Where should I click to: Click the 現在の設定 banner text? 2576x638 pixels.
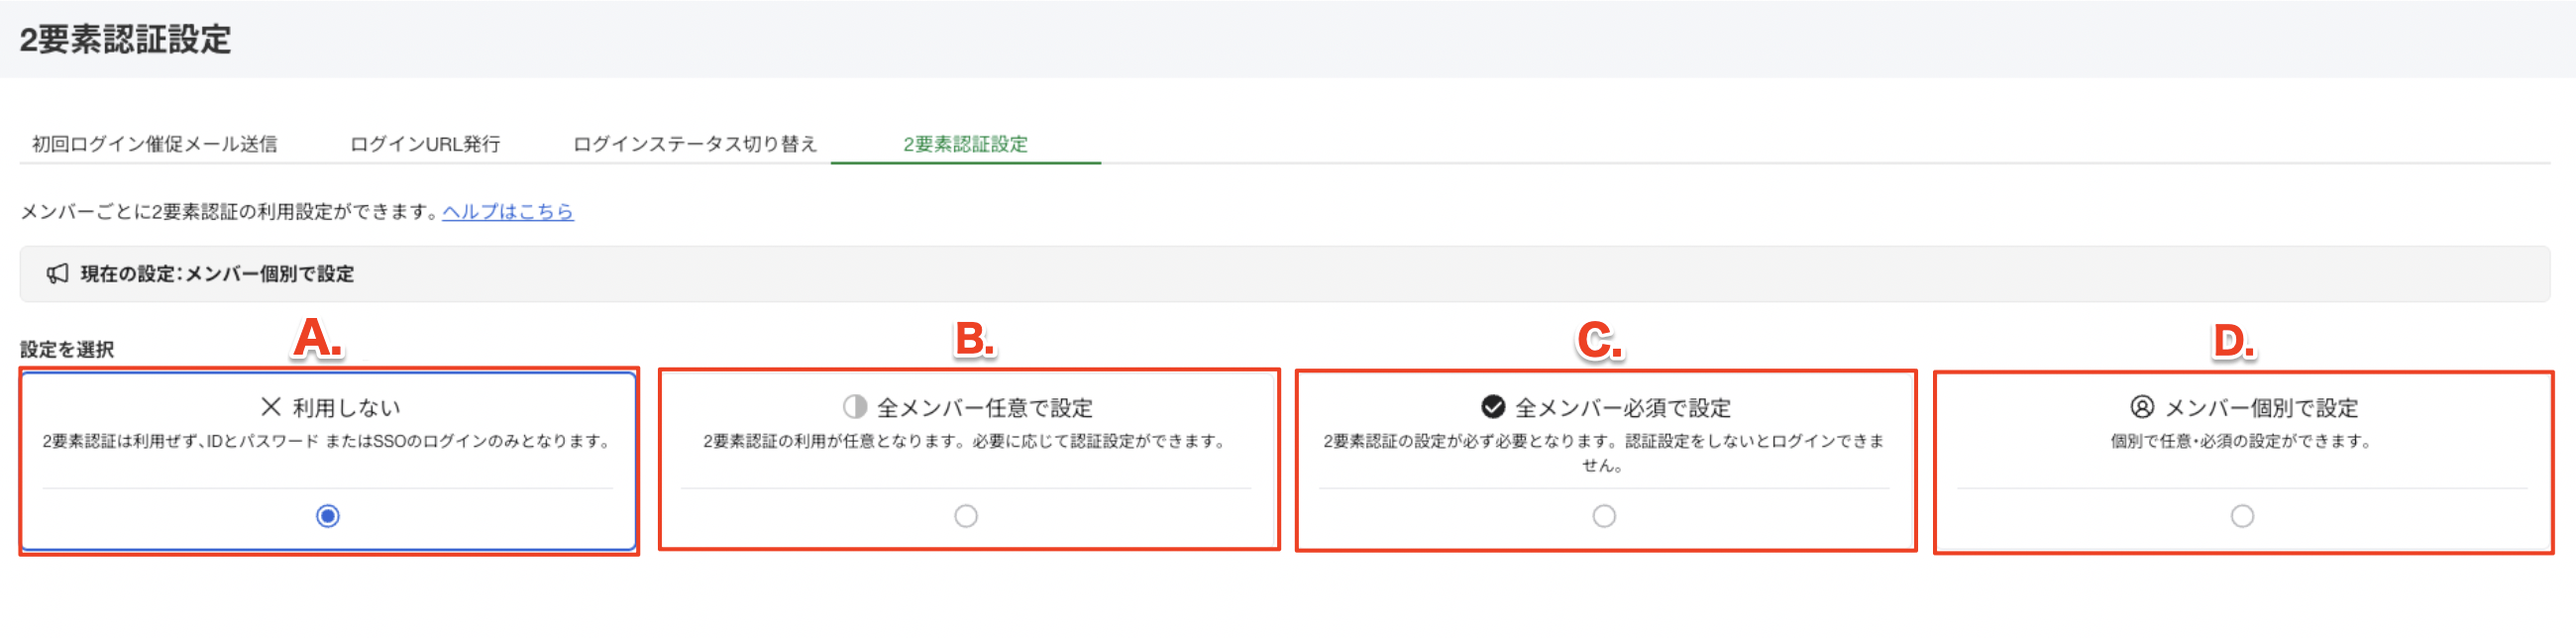coord(217,274)
